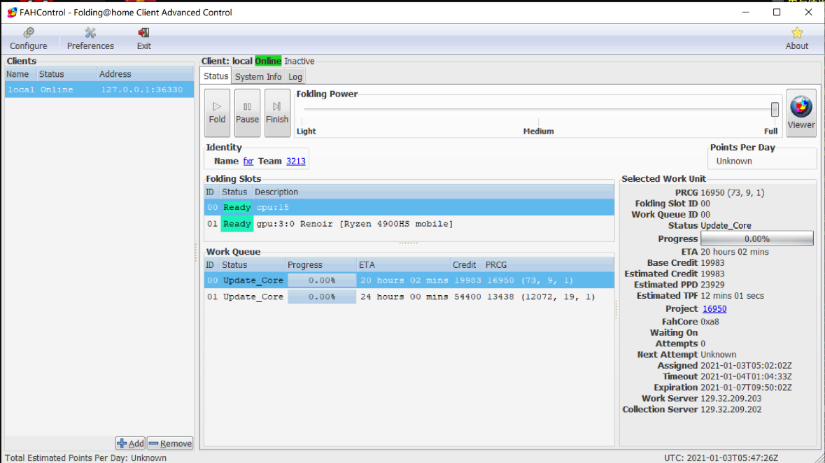Viewport: 825px width, 463px height.
Task: Switch to the Log tab
Action: pyautogui.click(x=295, y=77)
